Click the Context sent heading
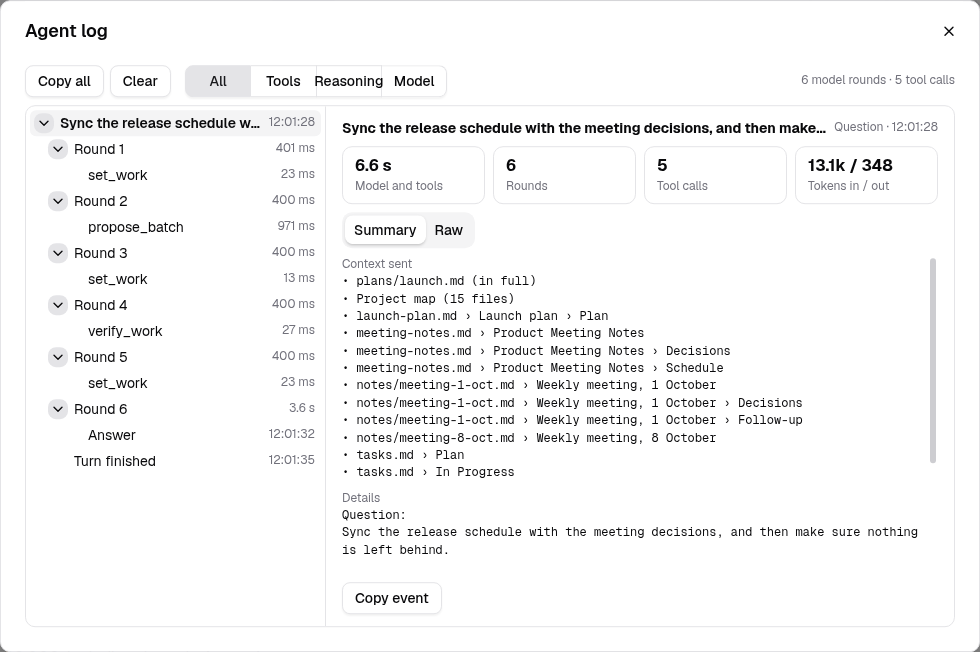The width and height of the screenshot is (980, 652). coord(377,264)
